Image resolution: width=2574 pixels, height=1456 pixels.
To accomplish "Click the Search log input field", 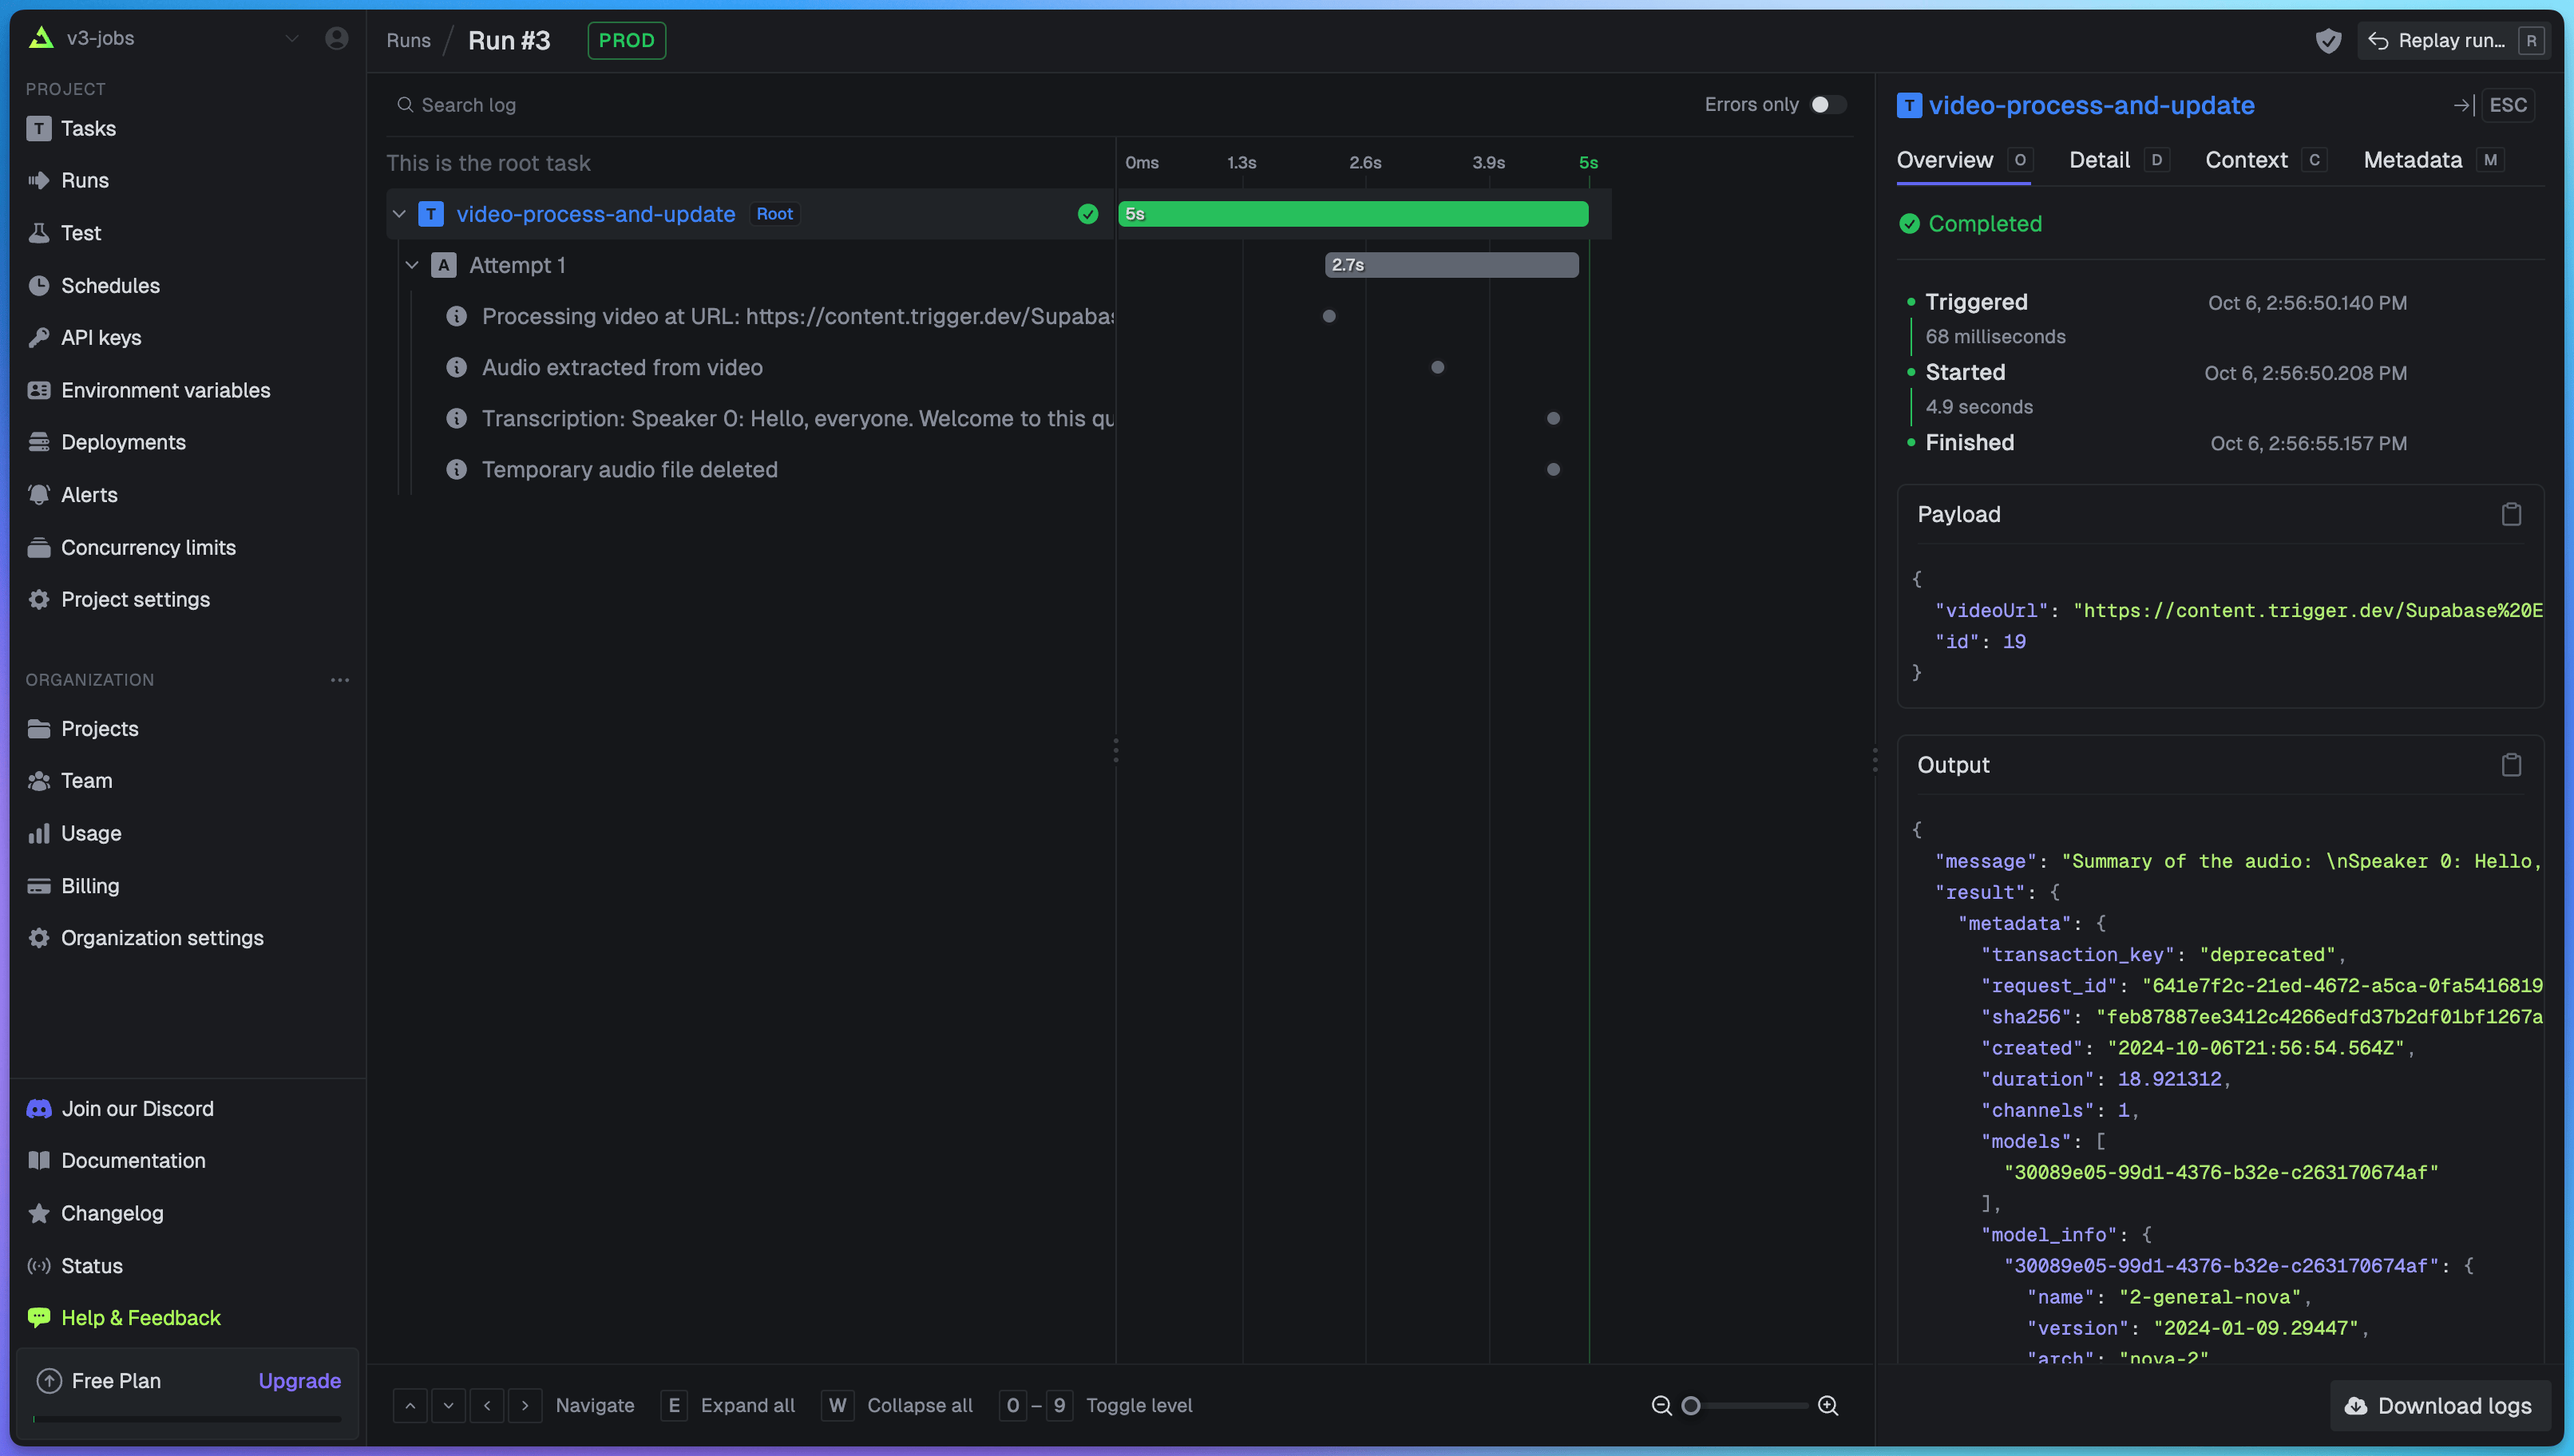I will click(469, 105).
